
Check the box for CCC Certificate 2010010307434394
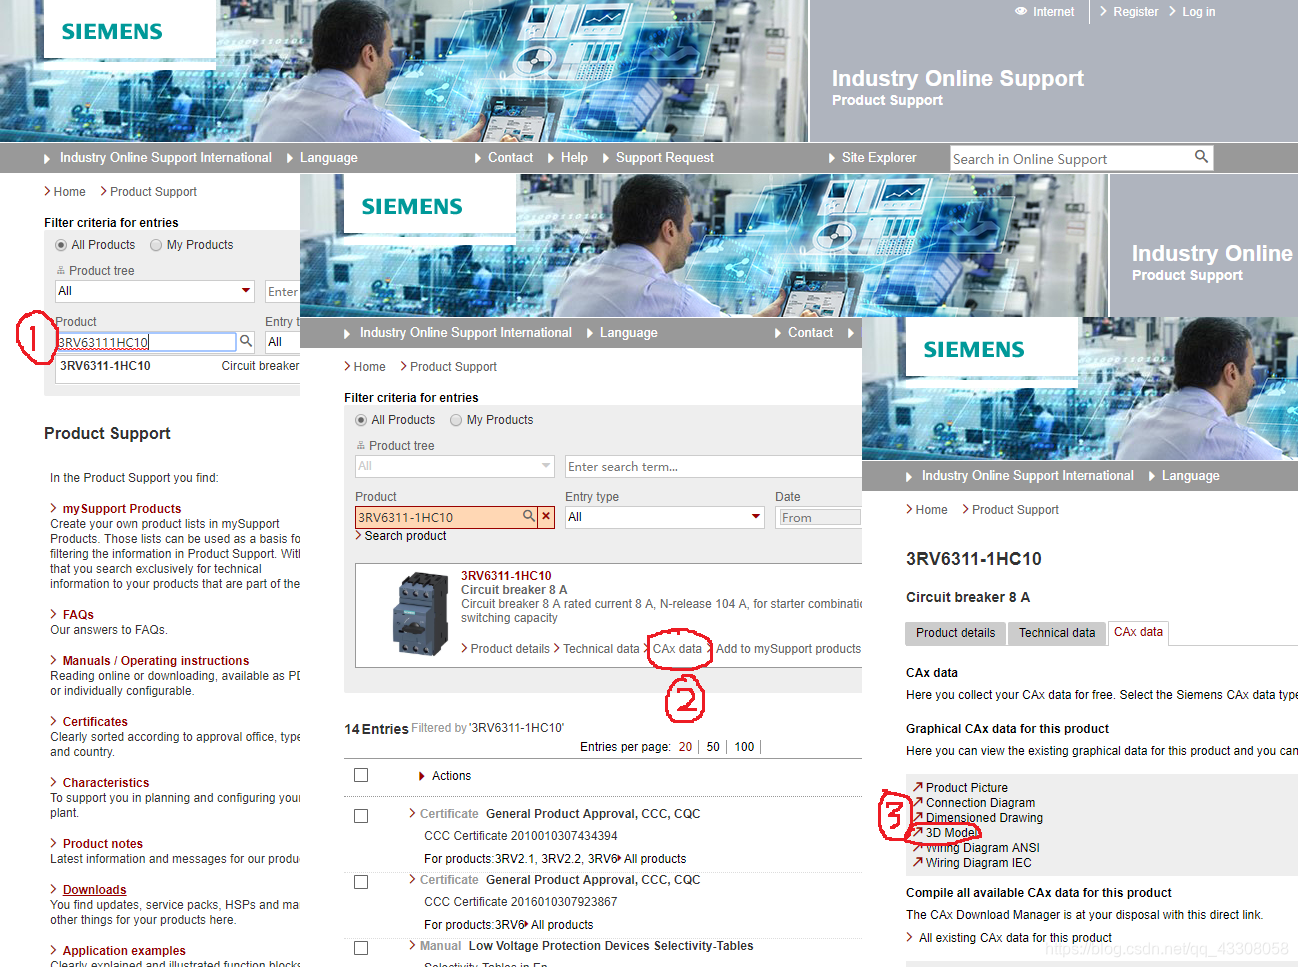click(361, 816)
